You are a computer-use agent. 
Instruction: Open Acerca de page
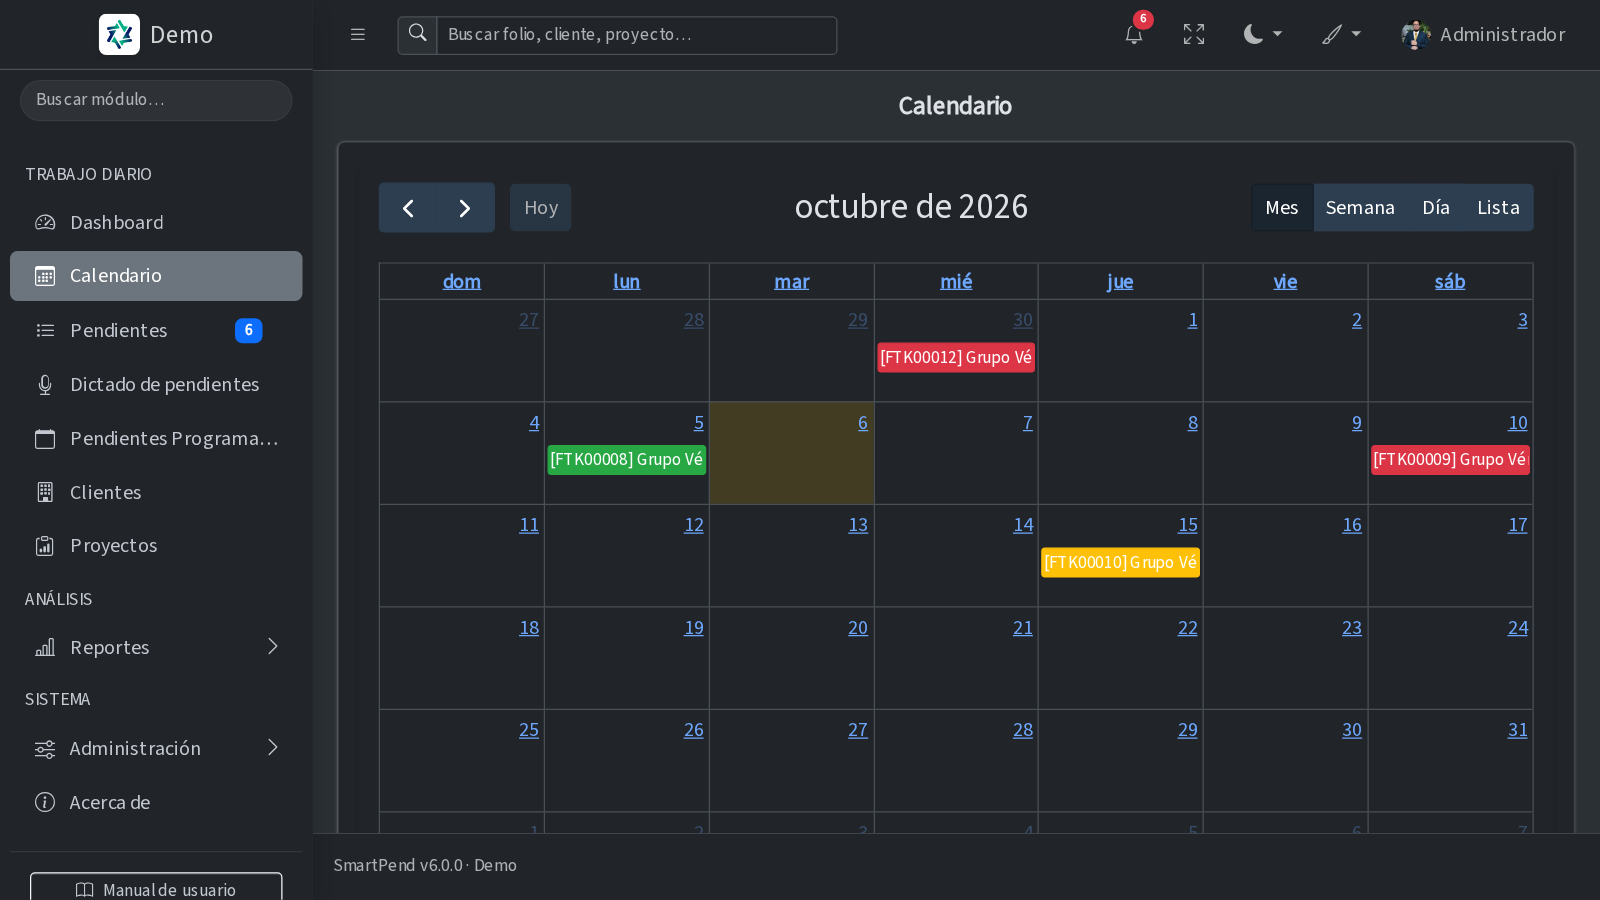tap(156, 802)
